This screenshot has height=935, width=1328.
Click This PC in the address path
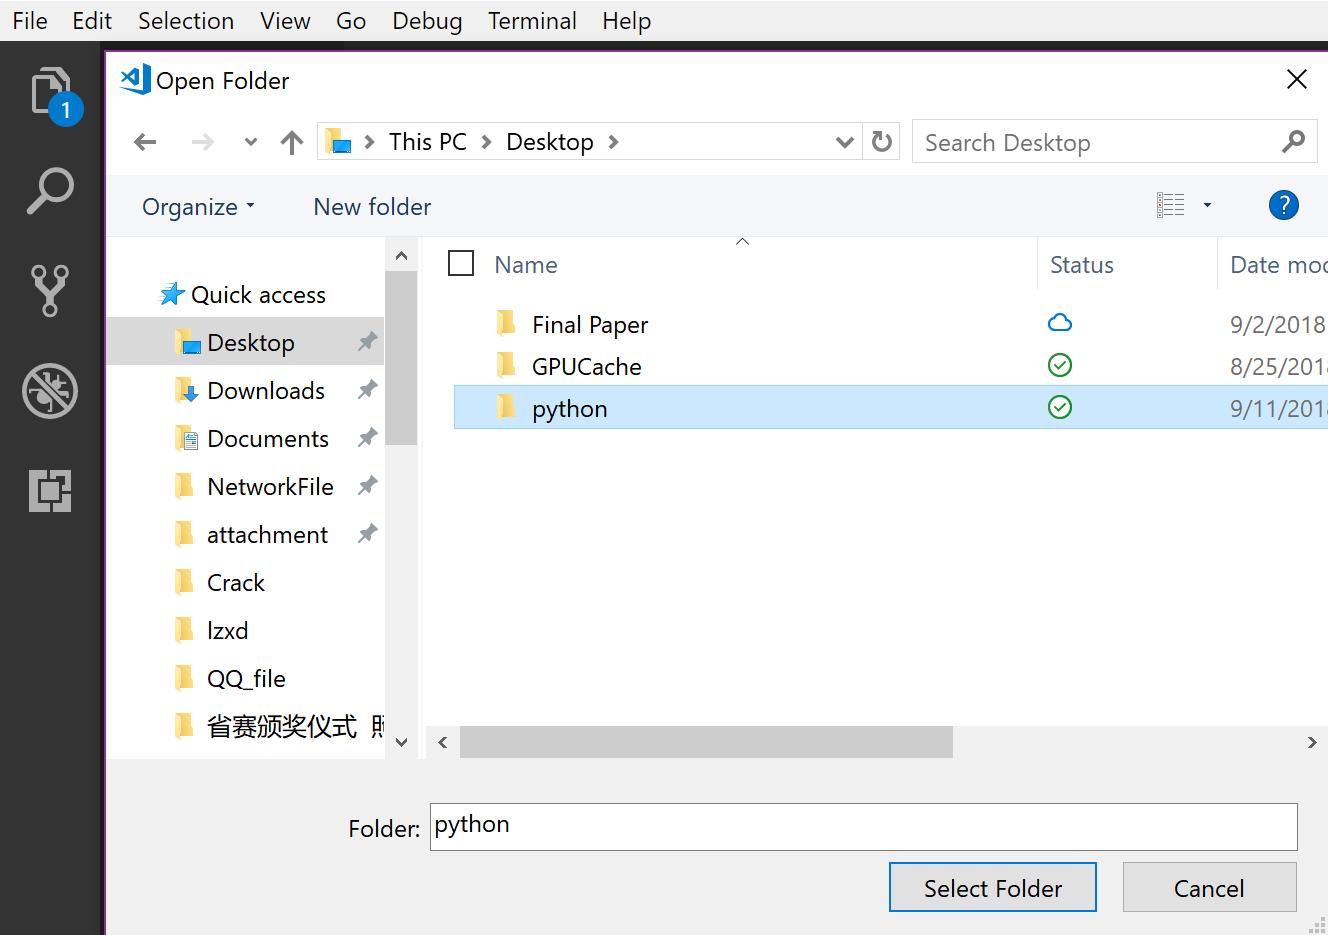point(428,142)
